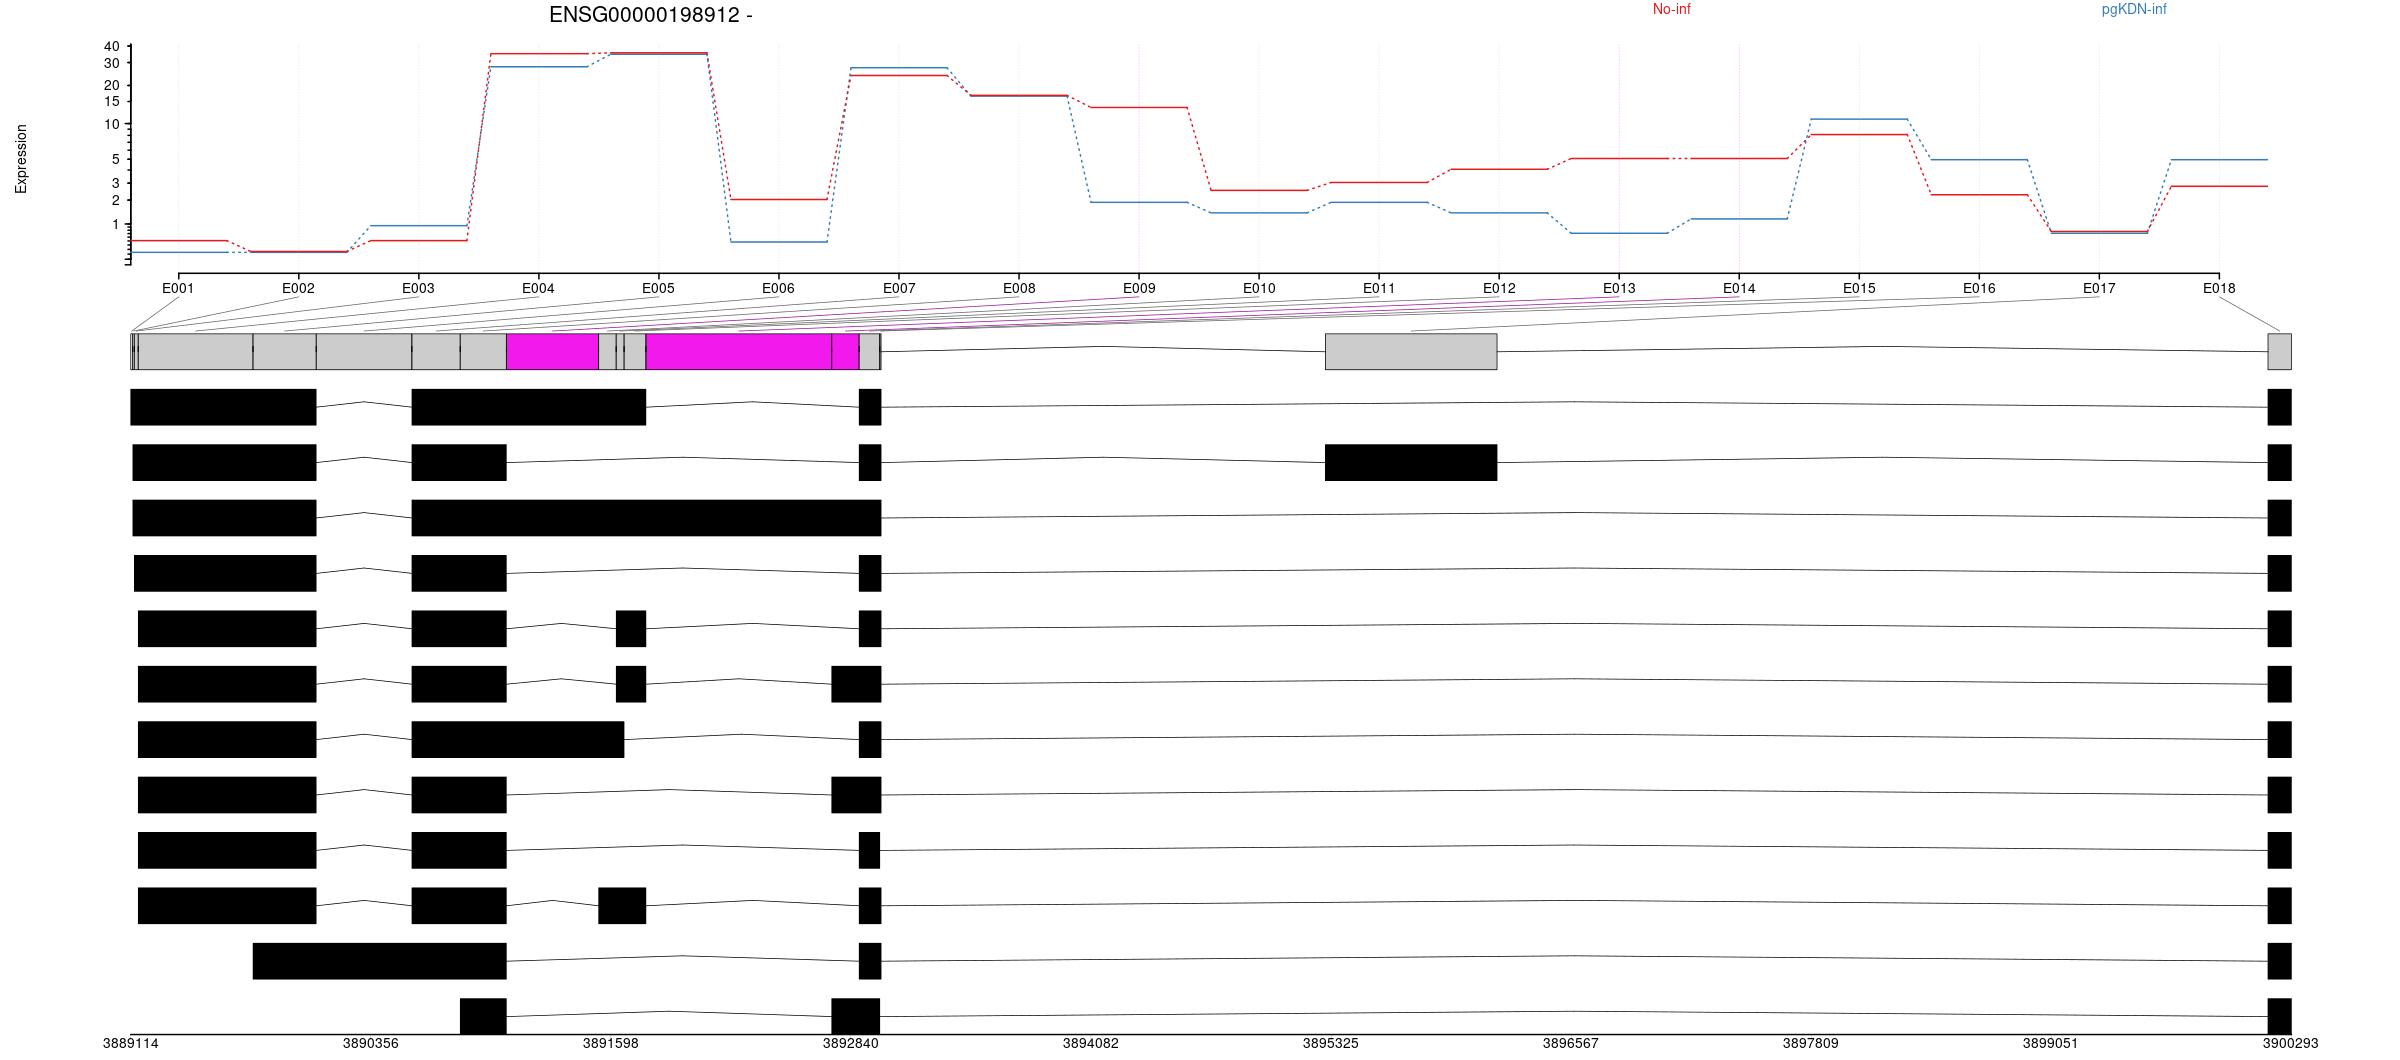Click red No-inf line segment at E009
This screenshot has width=2400, height=1060.
[x=1139, y=107]
